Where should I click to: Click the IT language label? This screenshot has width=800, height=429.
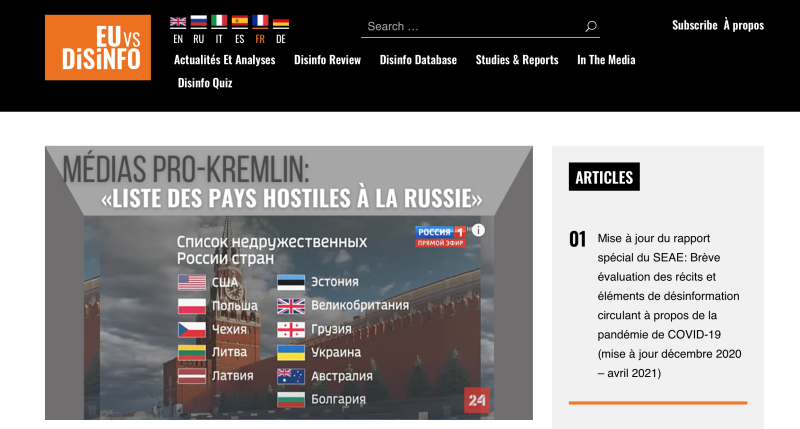tap(219, 39)
